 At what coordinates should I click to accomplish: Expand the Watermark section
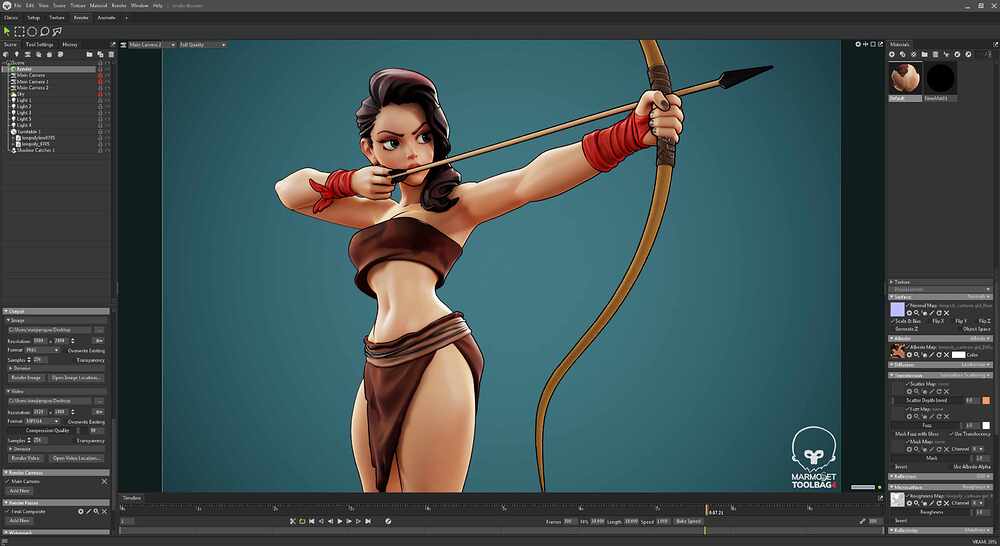(56, 532)
